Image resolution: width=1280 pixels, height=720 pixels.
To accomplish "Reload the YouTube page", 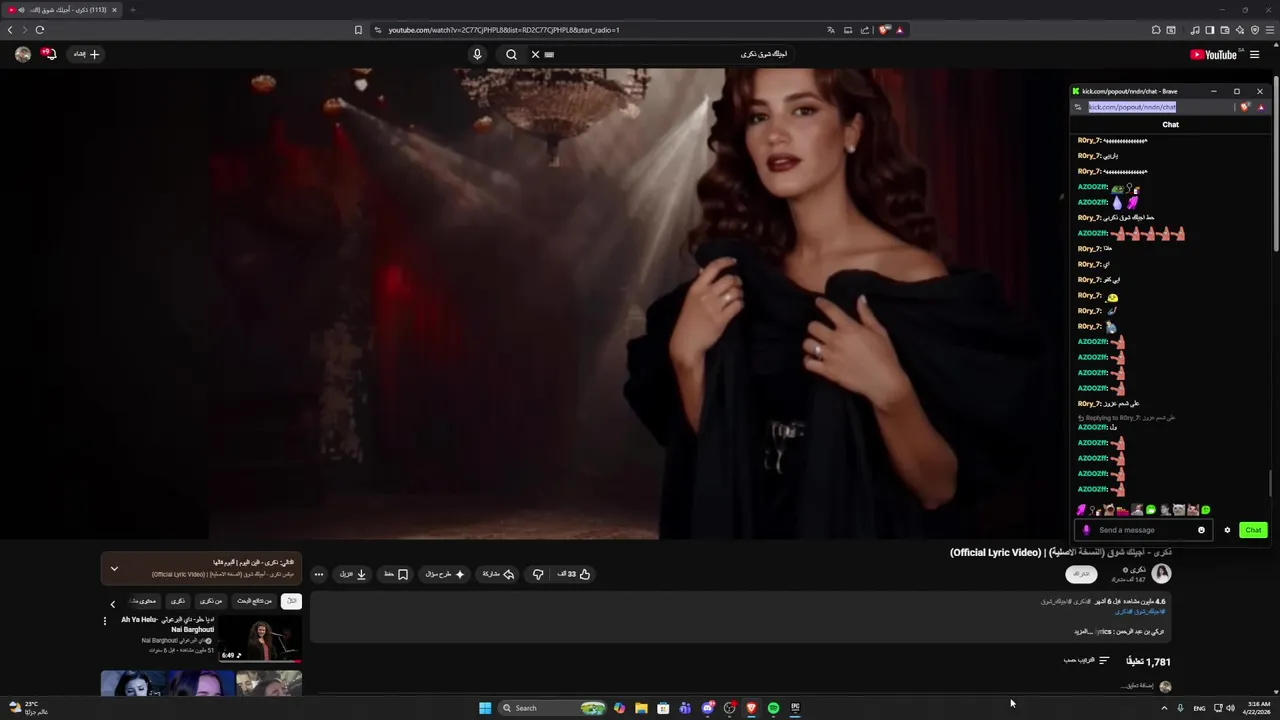I will 40,30.
